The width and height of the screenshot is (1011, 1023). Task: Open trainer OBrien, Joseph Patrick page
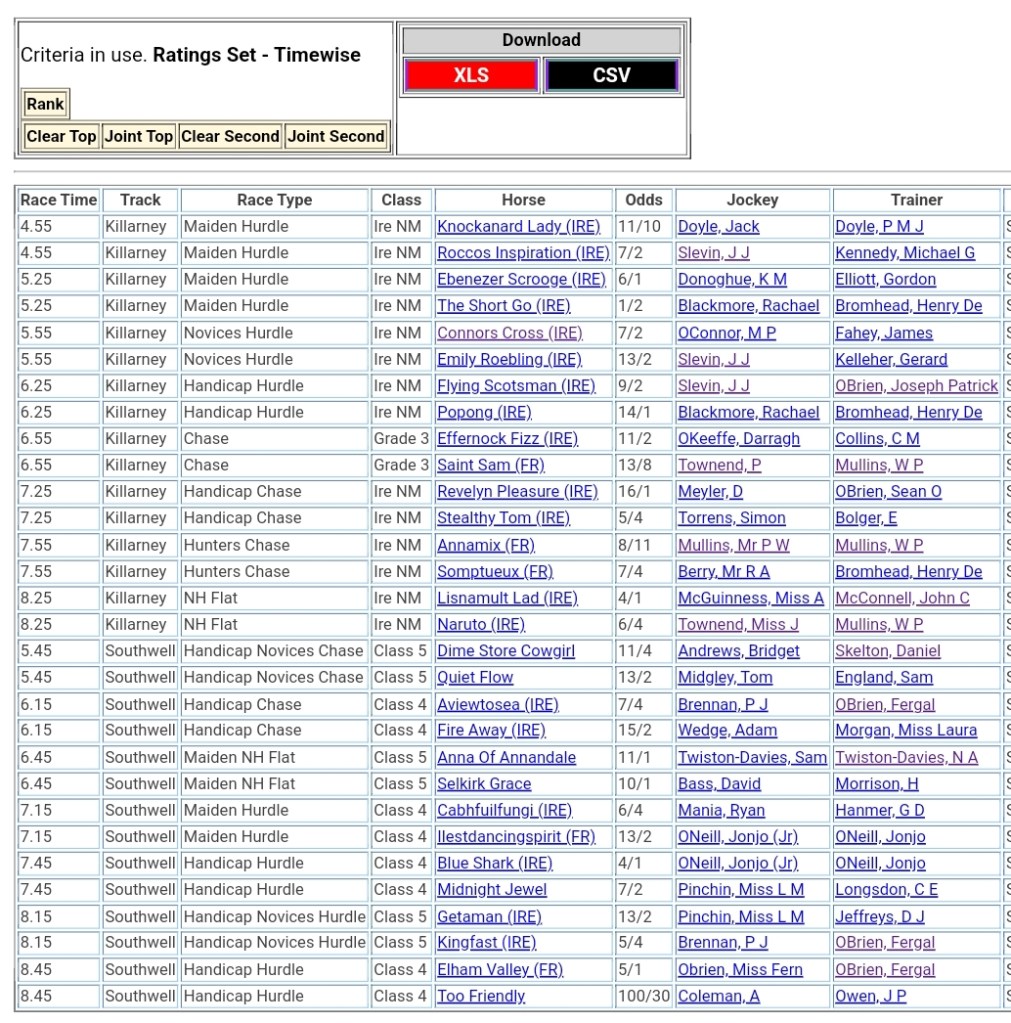click(x=916, y=386)
